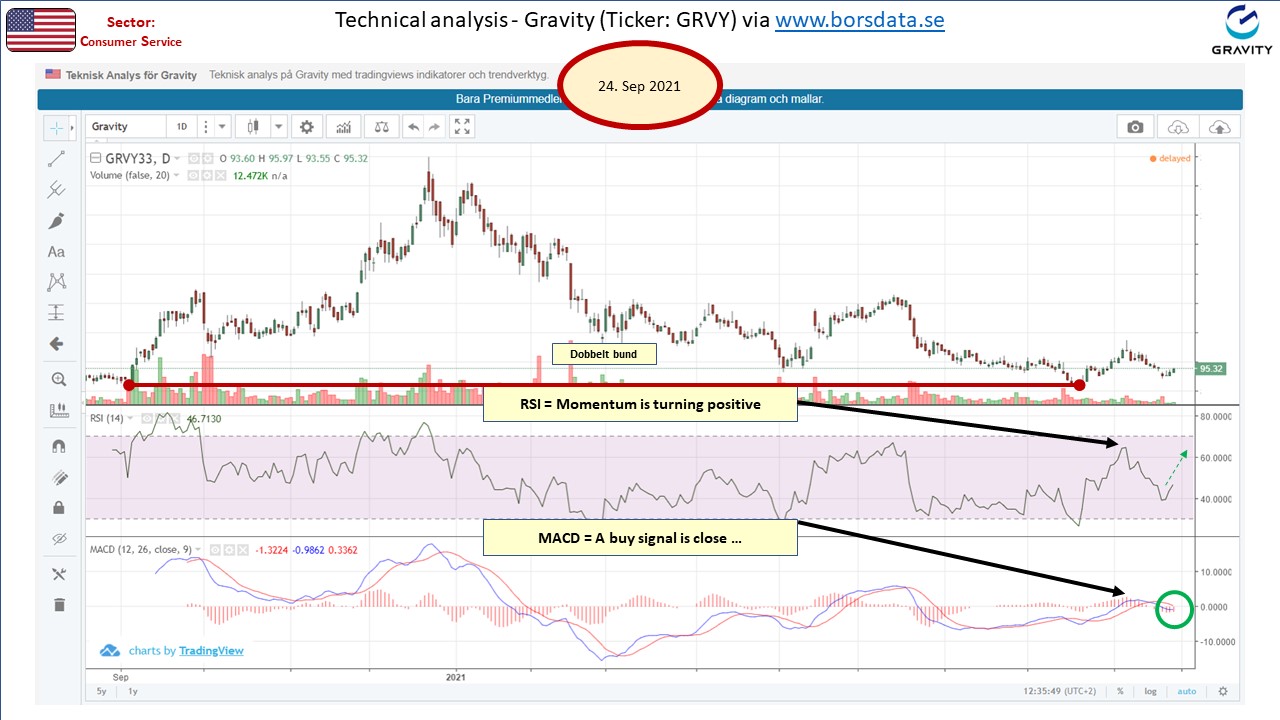Open the TradingView link
Viewport: 1280px width, 720px height.
tap(211, 651)
